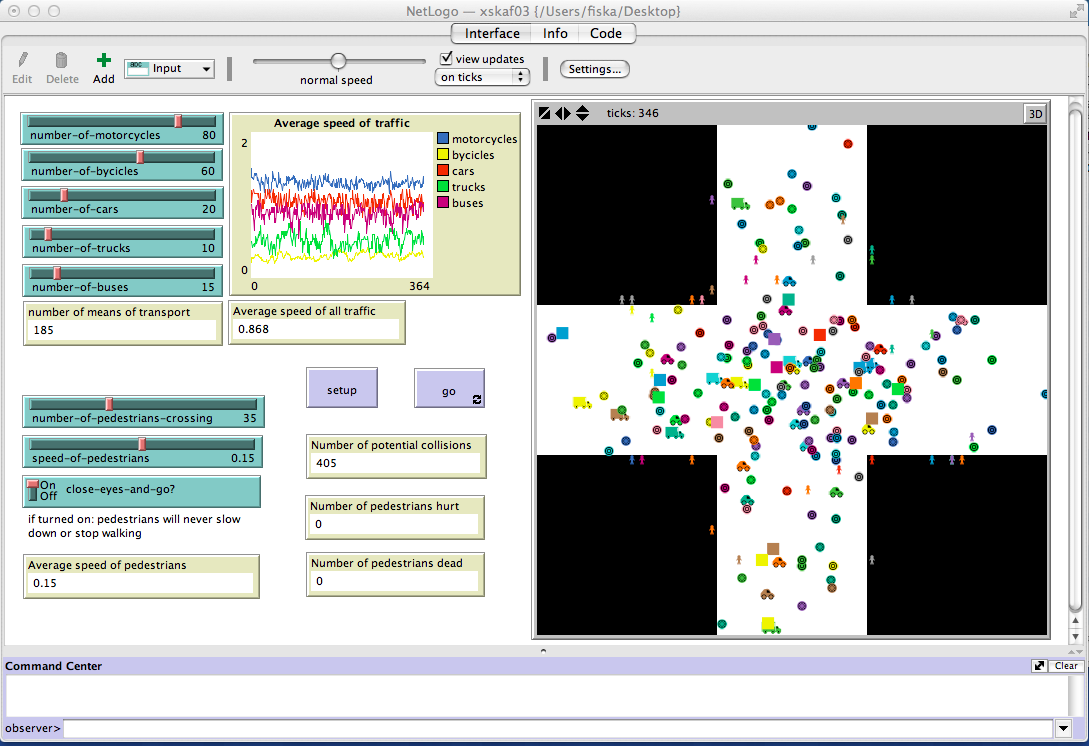Screen dimensions: 1089x746
Task: Click the Edit pencil icon
Action: coord(22,61)
